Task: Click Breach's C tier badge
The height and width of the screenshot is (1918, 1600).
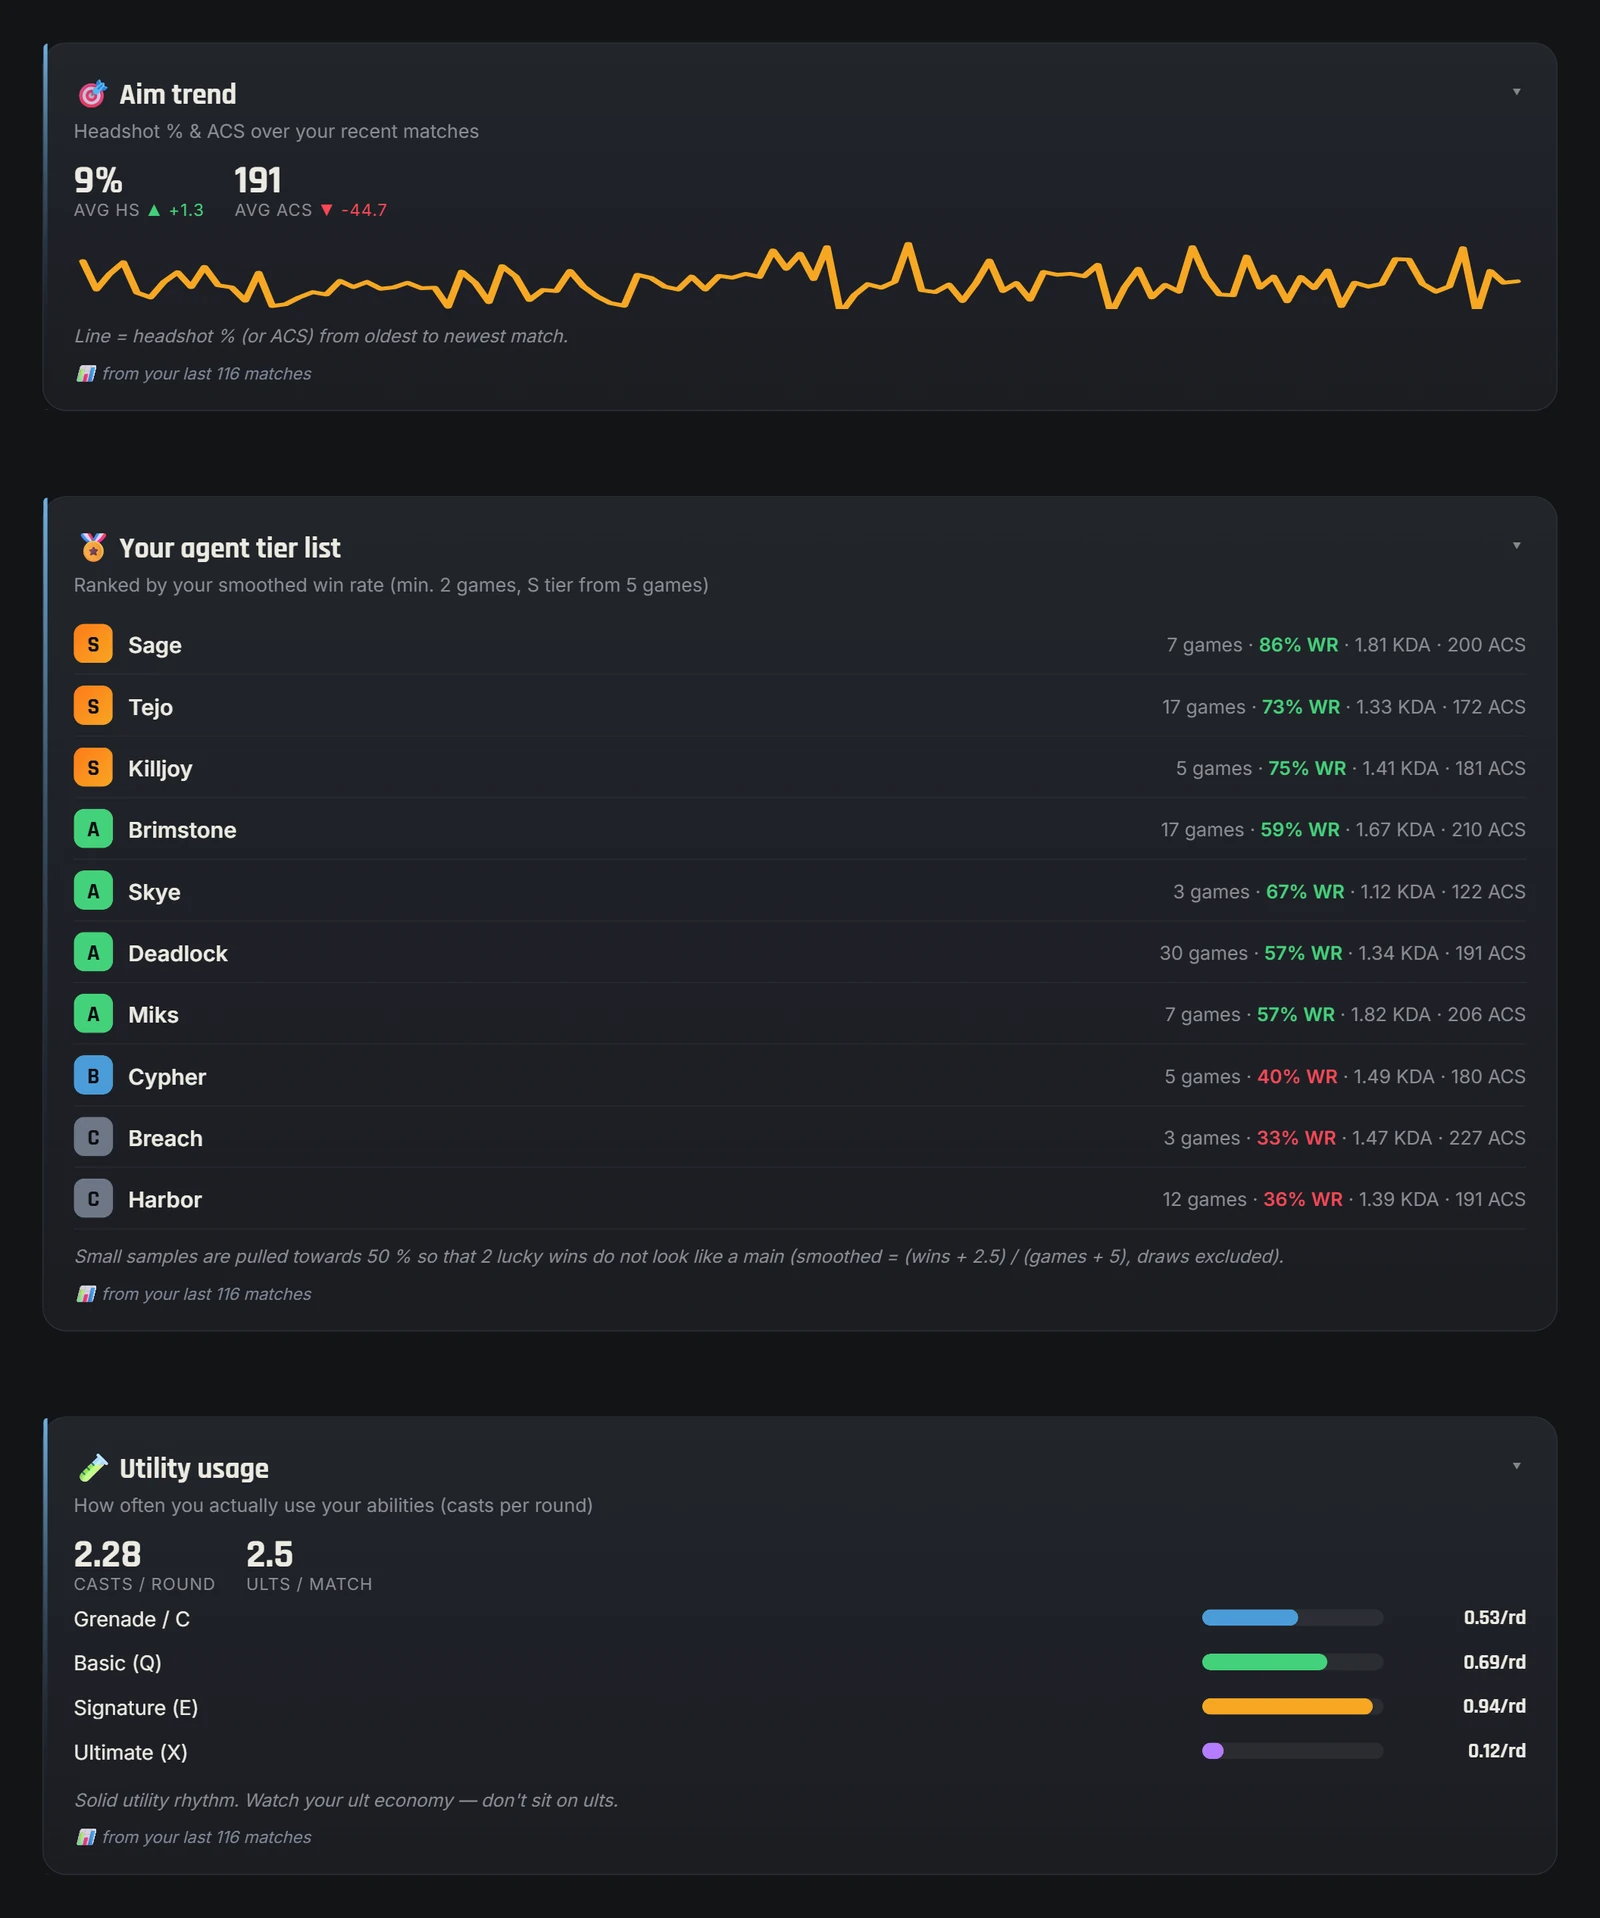Action: tap(93, 1138)
